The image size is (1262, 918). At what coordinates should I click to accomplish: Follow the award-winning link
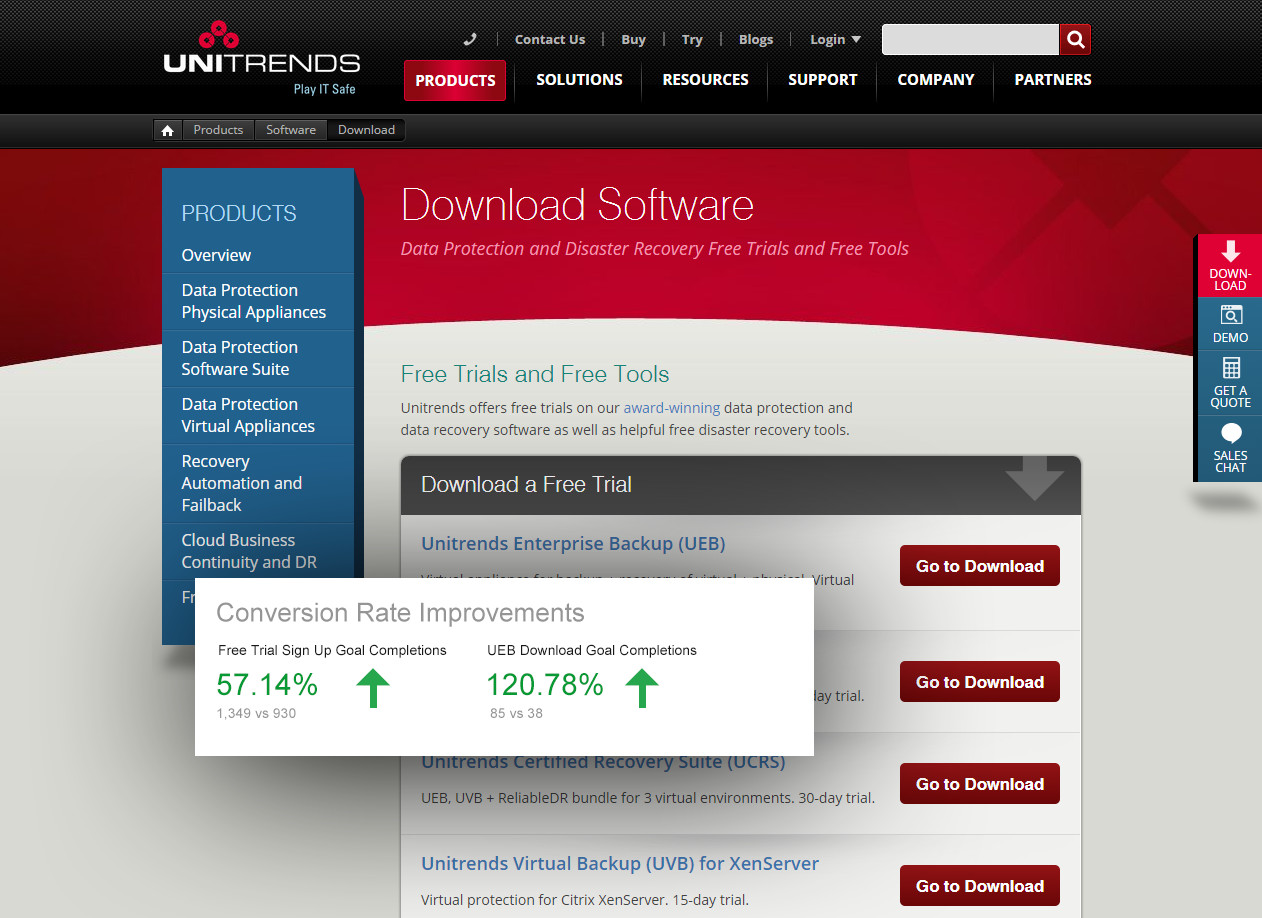pos(671,408)
